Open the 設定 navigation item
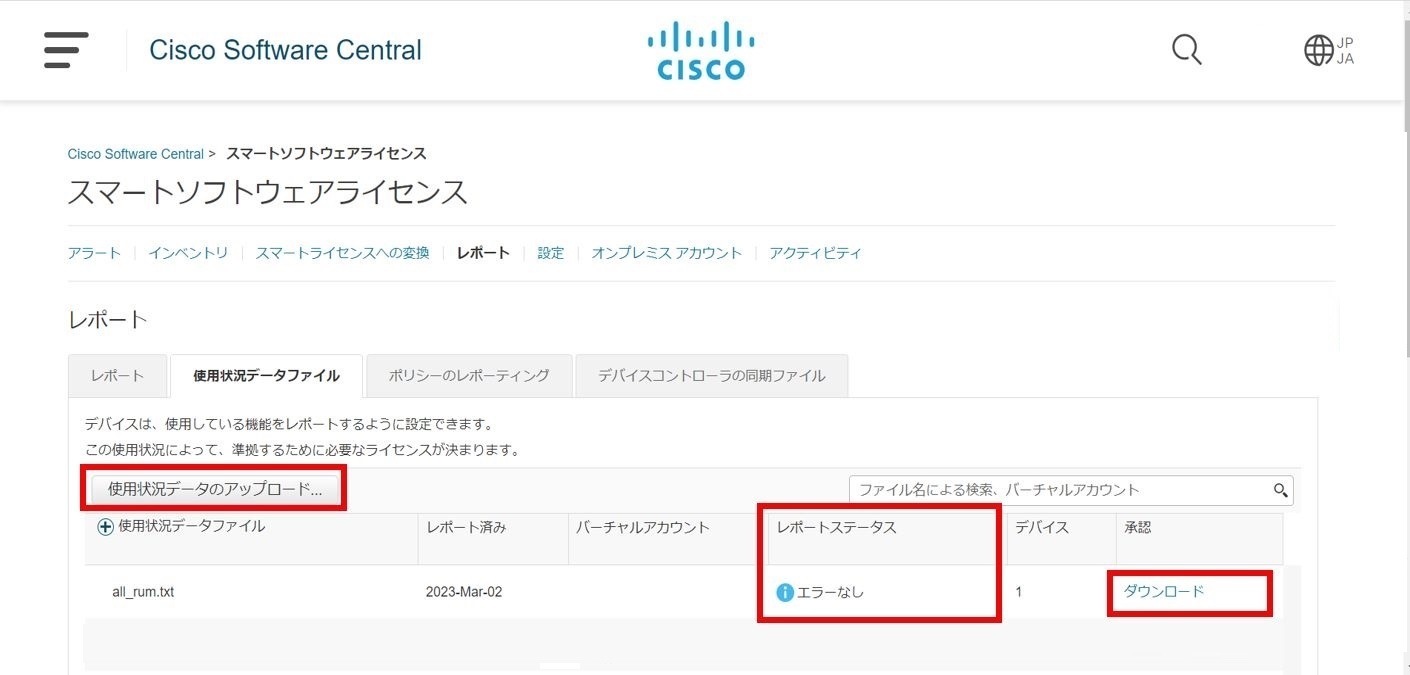 point(550,253)
